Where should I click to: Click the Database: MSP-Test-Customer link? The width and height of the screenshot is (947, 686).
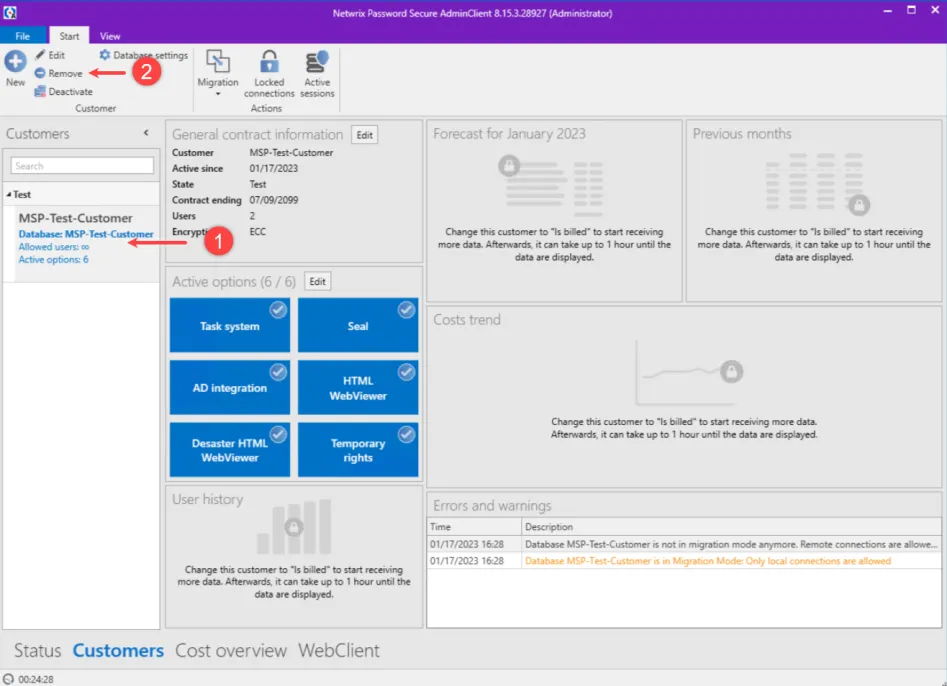point(86,234)
